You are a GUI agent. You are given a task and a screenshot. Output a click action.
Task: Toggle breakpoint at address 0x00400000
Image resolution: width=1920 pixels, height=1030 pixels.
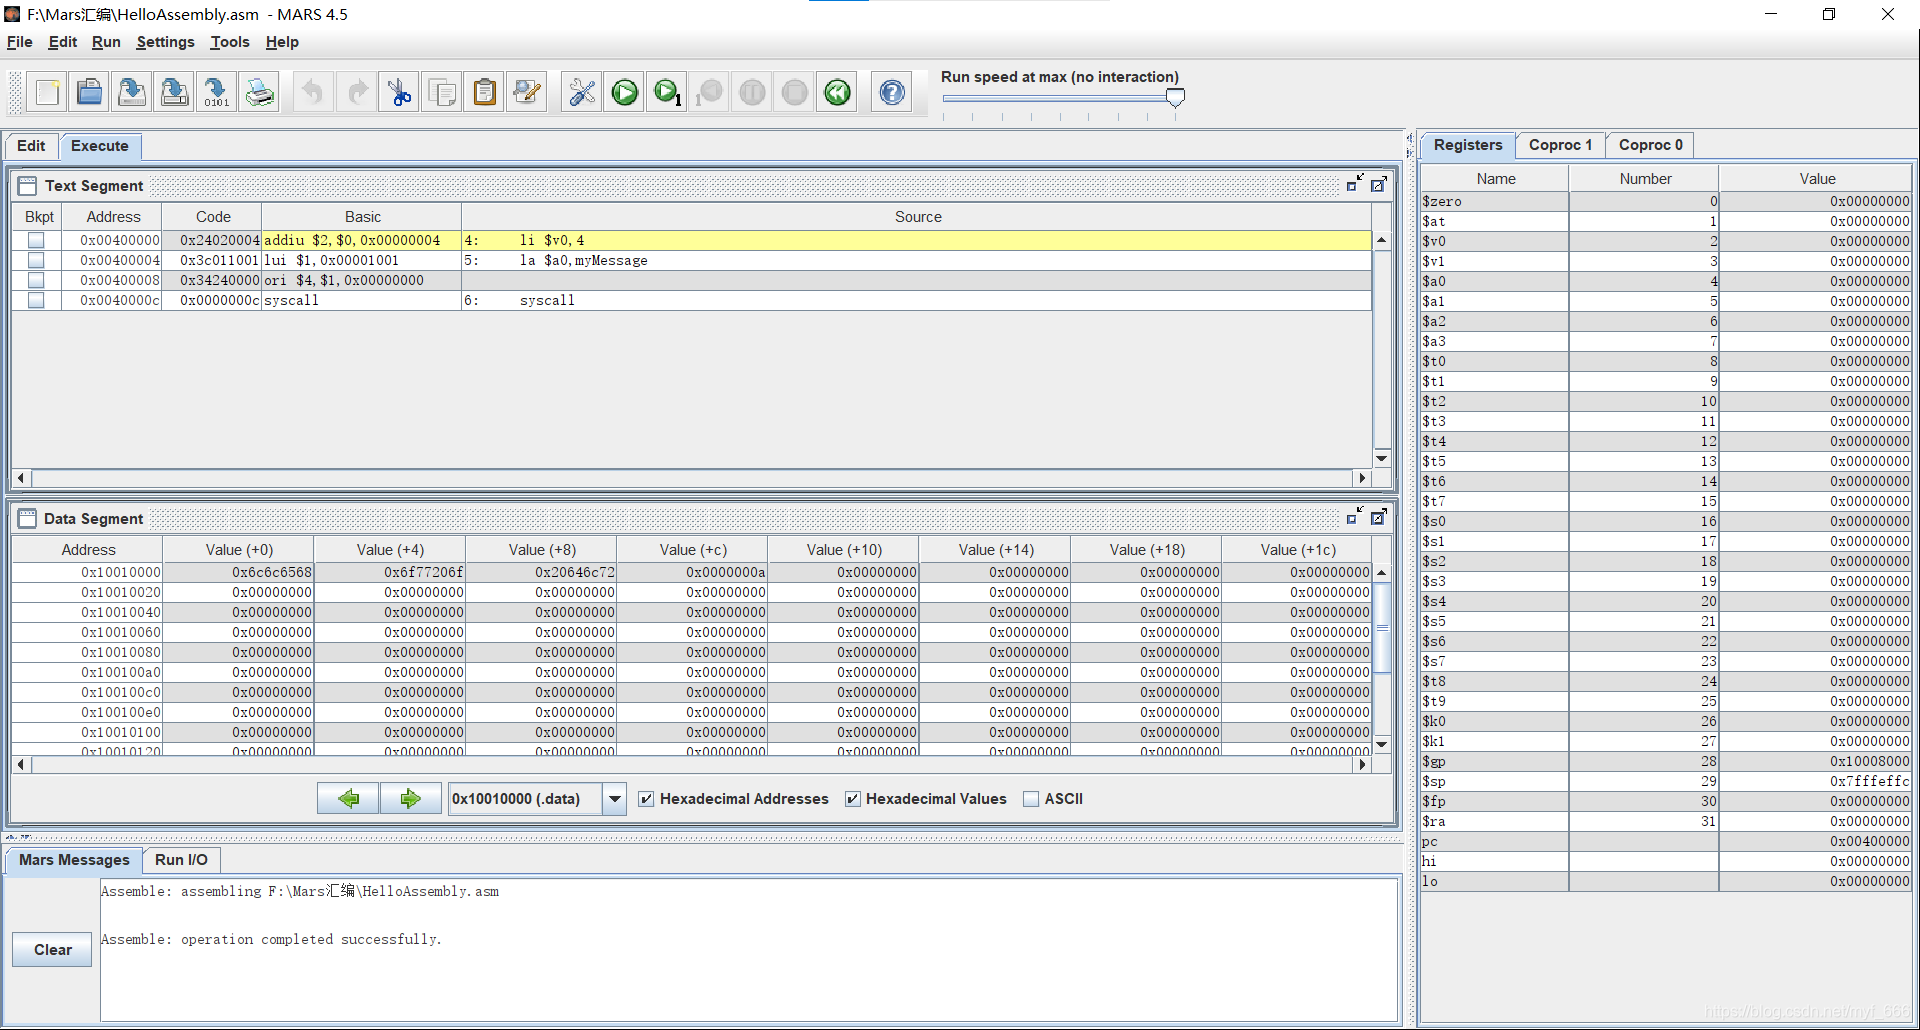click(36, 240)
